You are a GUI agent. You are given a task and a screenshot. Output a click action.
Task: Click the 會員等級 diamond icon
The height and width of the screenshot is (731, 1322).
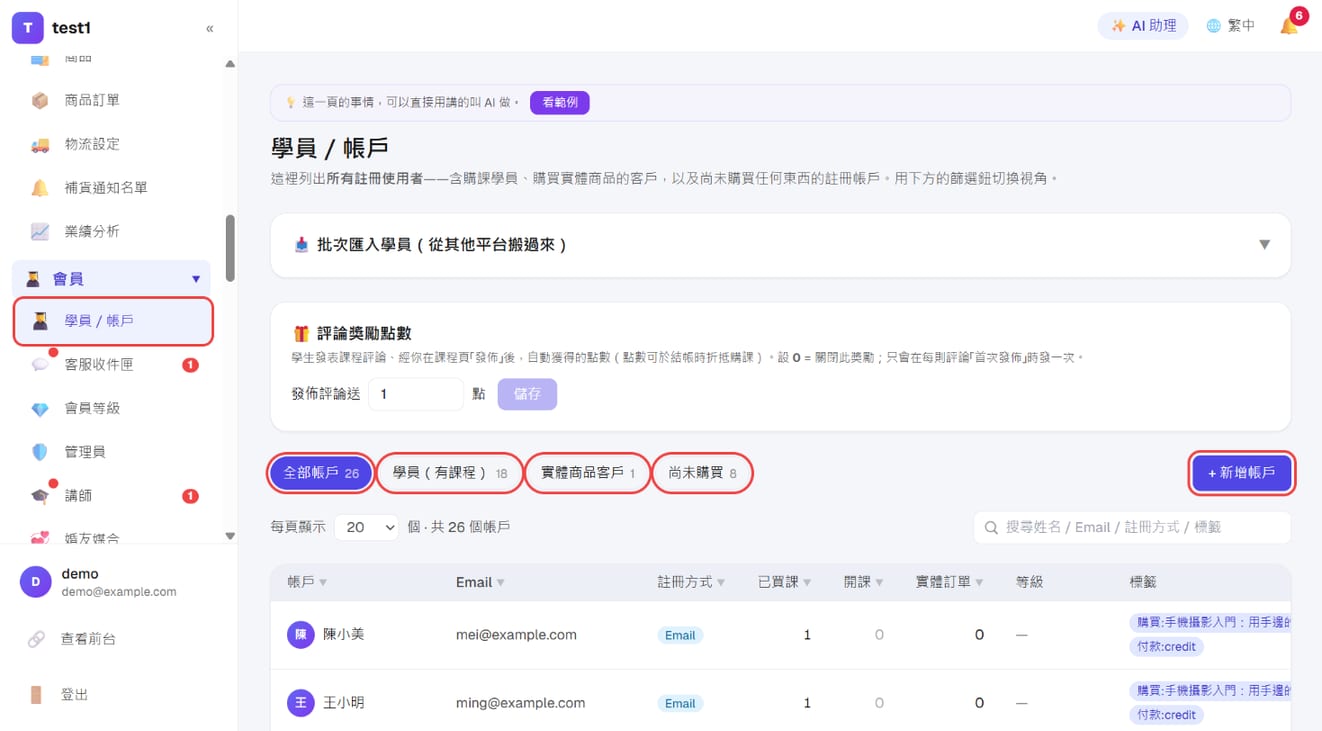click(x=40, y=408)
